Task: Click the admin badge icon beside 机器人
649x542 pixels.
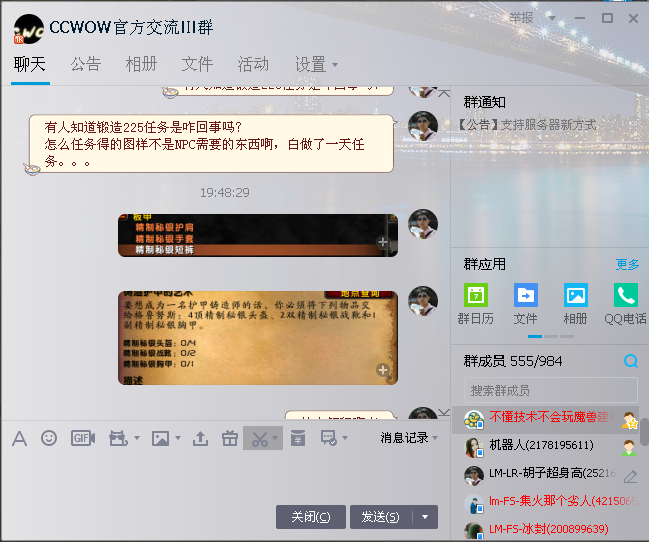Action: coord(629,448)
